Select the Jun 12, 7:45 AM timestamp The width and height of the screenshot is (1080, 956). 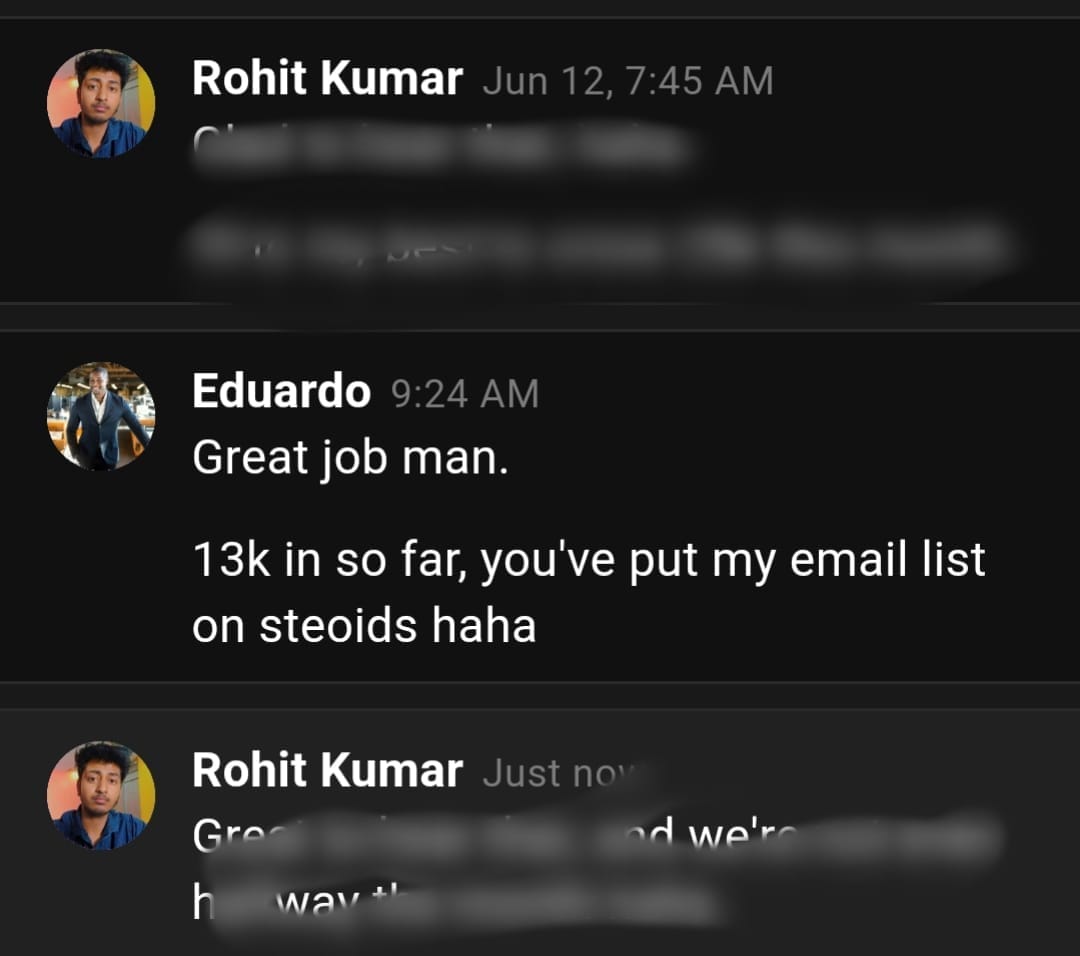[x=628, y=81]
